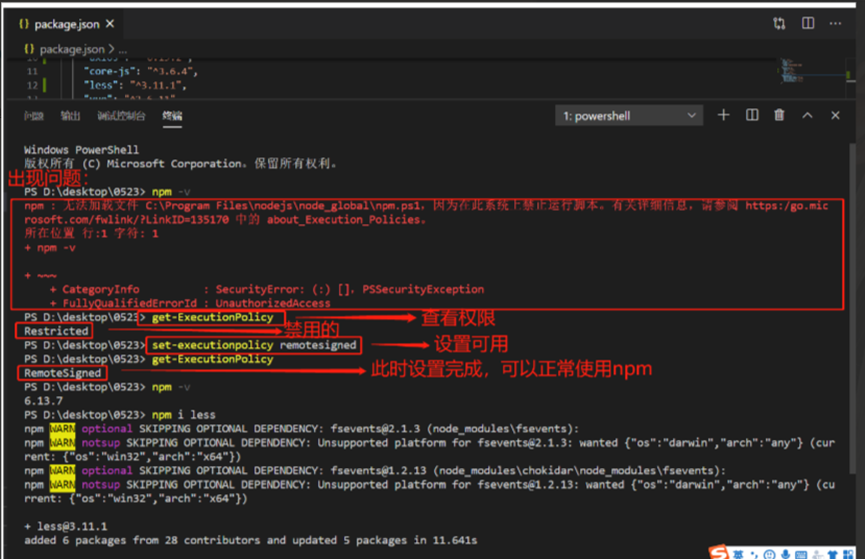Open editor More Actions ellipsis menu
The height and width of the screenshot is (559, 865).
[835, 23]
